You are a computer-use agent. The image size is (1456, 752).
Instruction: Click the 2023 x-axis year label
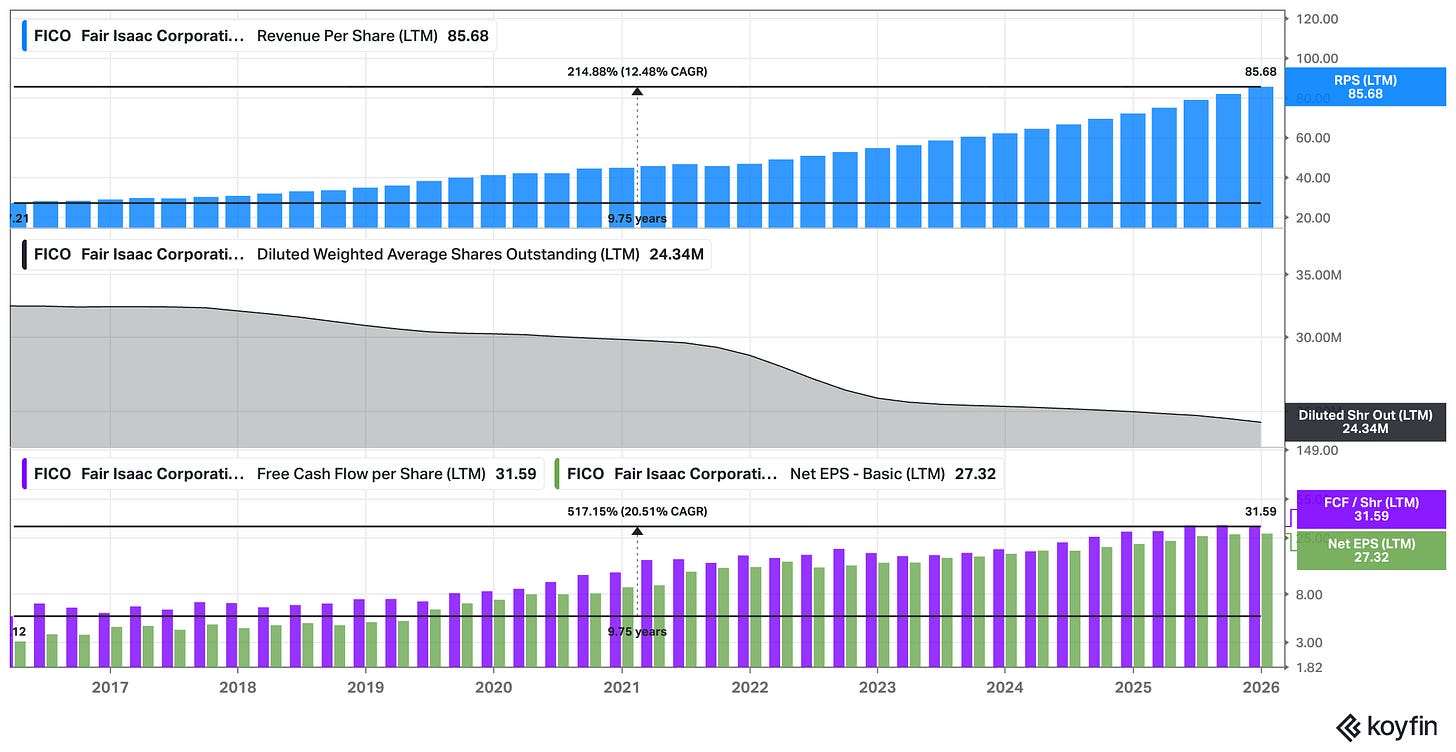877,687
